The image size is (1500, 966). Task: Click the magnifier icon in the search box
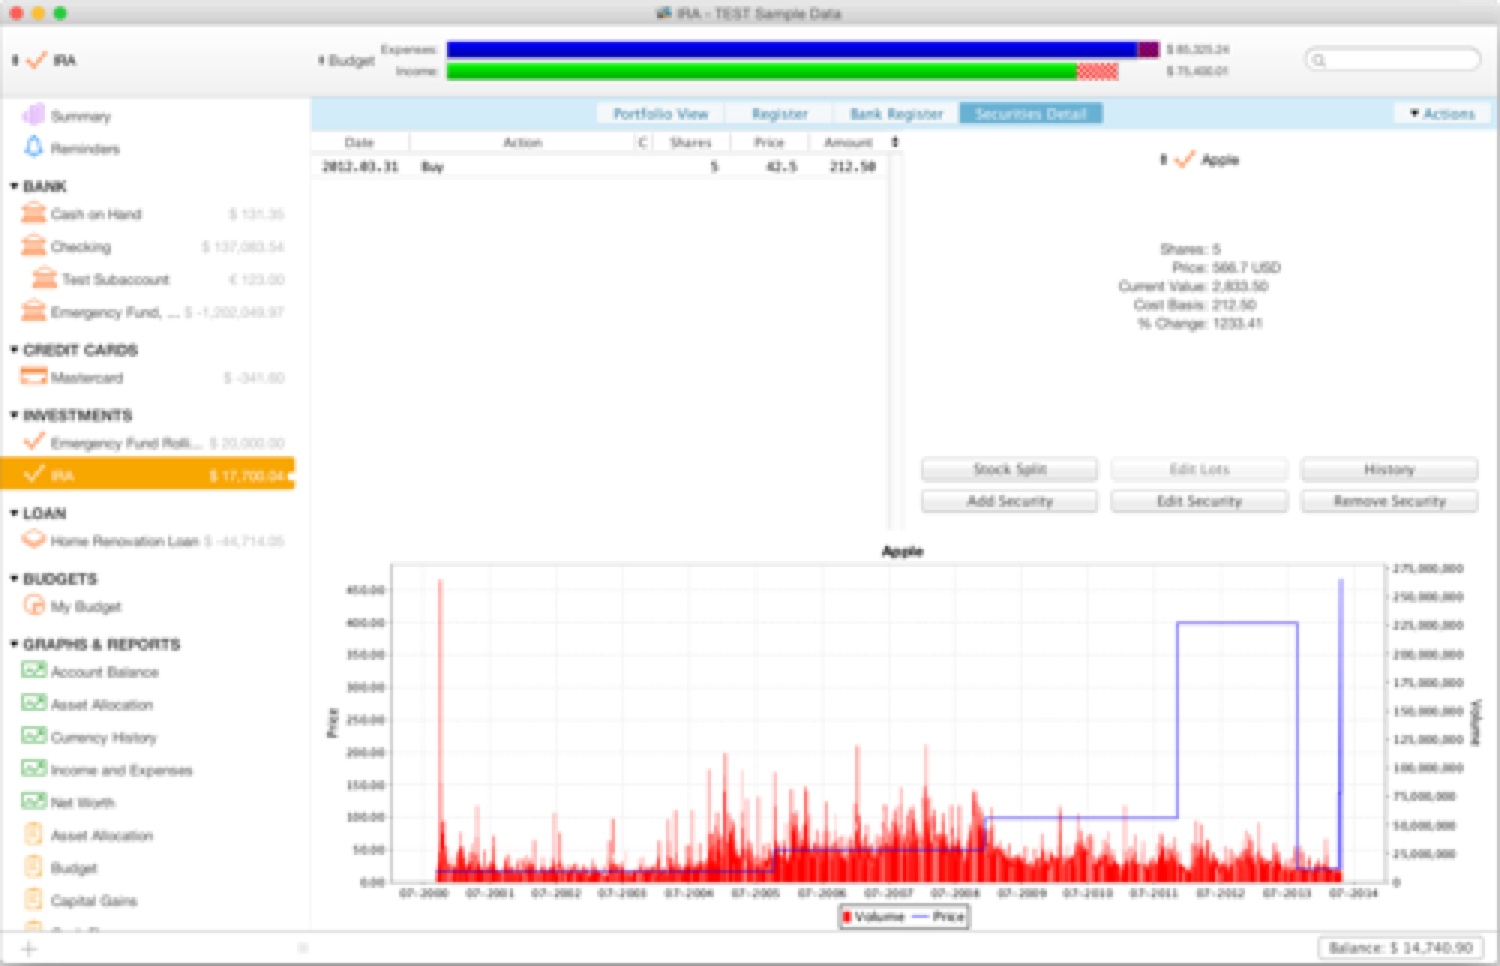(1319, 60)
